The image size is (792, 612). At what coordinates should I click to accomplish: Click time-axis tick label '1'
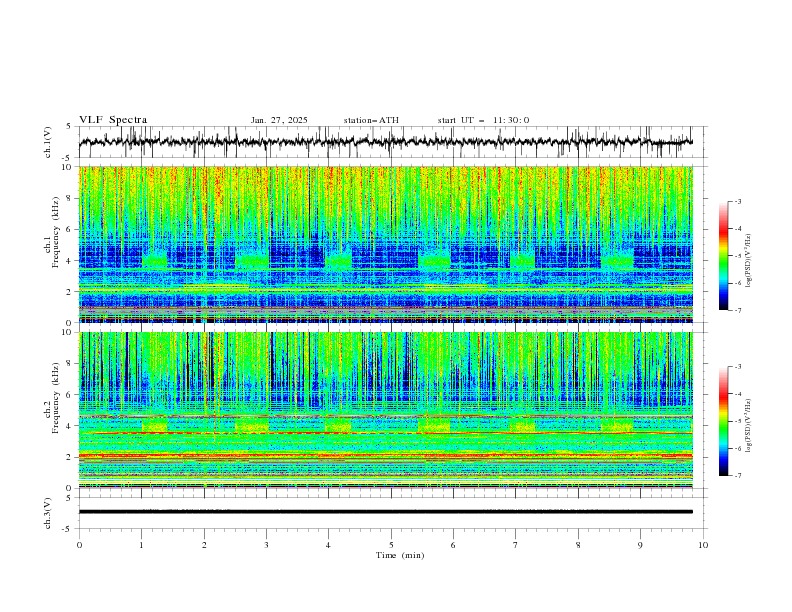(x=141, y=545)
